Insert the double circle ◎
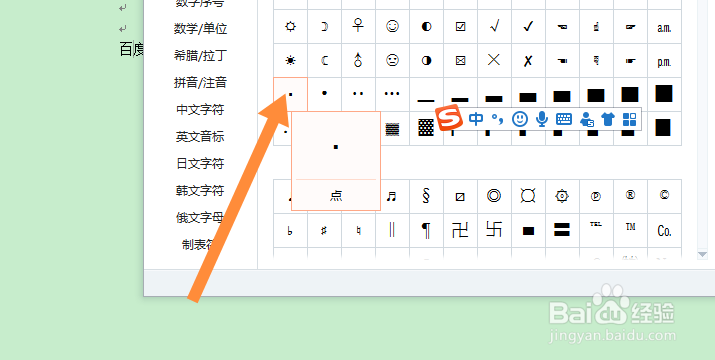Viewport: 715px width, 360px height. (494, 196)
